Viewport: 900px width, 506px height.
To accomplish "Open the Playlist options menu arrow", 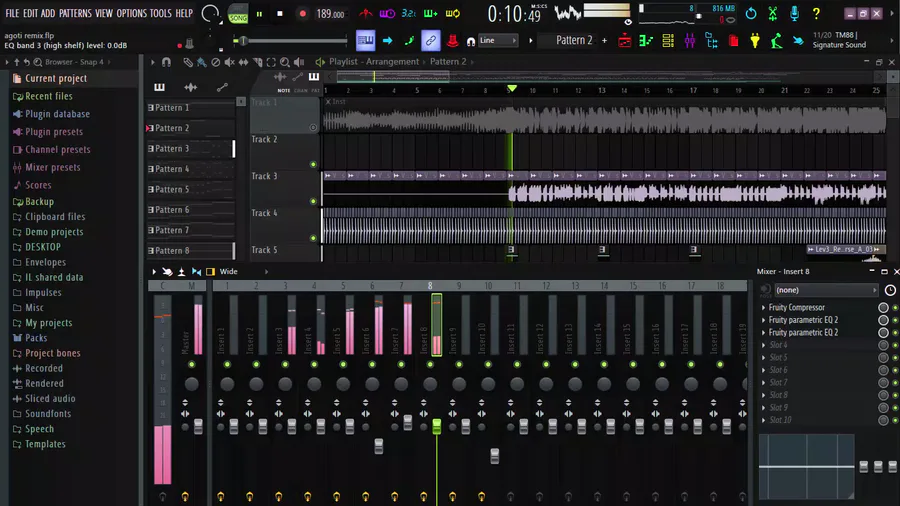I will pyautogui.click(x=153, y=62).
